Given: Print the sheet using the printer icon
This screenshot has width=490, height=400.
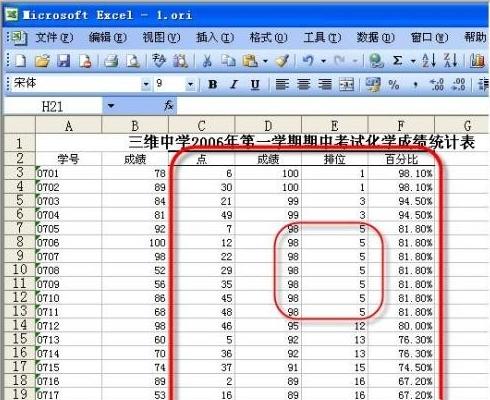Looking at the screenshot, I should pos(111,61).
